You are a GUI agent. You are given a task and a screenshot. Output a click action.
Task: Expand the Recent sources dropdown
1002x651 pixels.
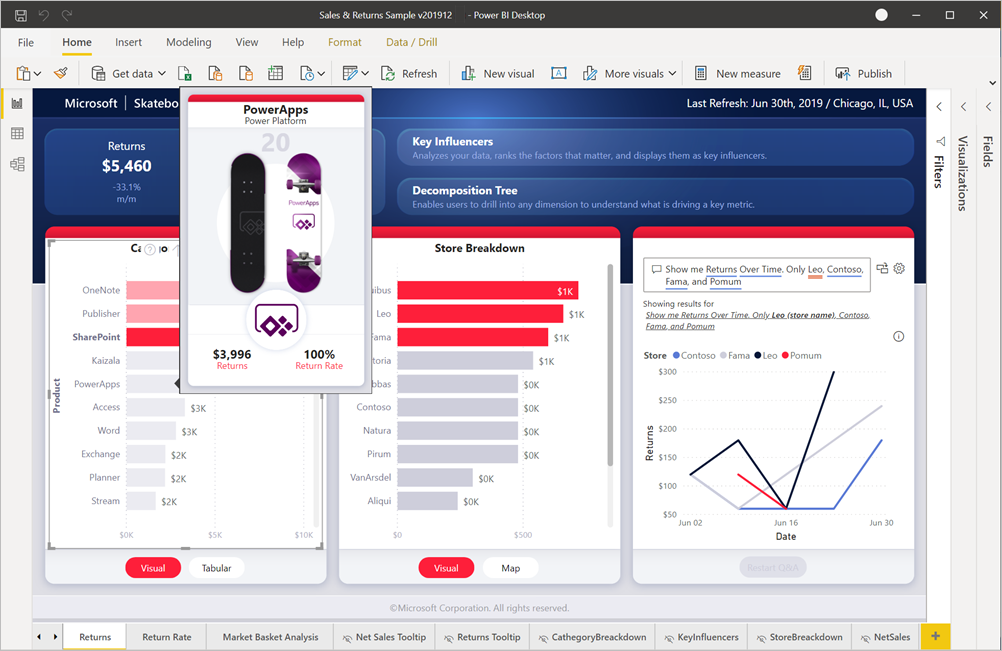pos(320,73)
